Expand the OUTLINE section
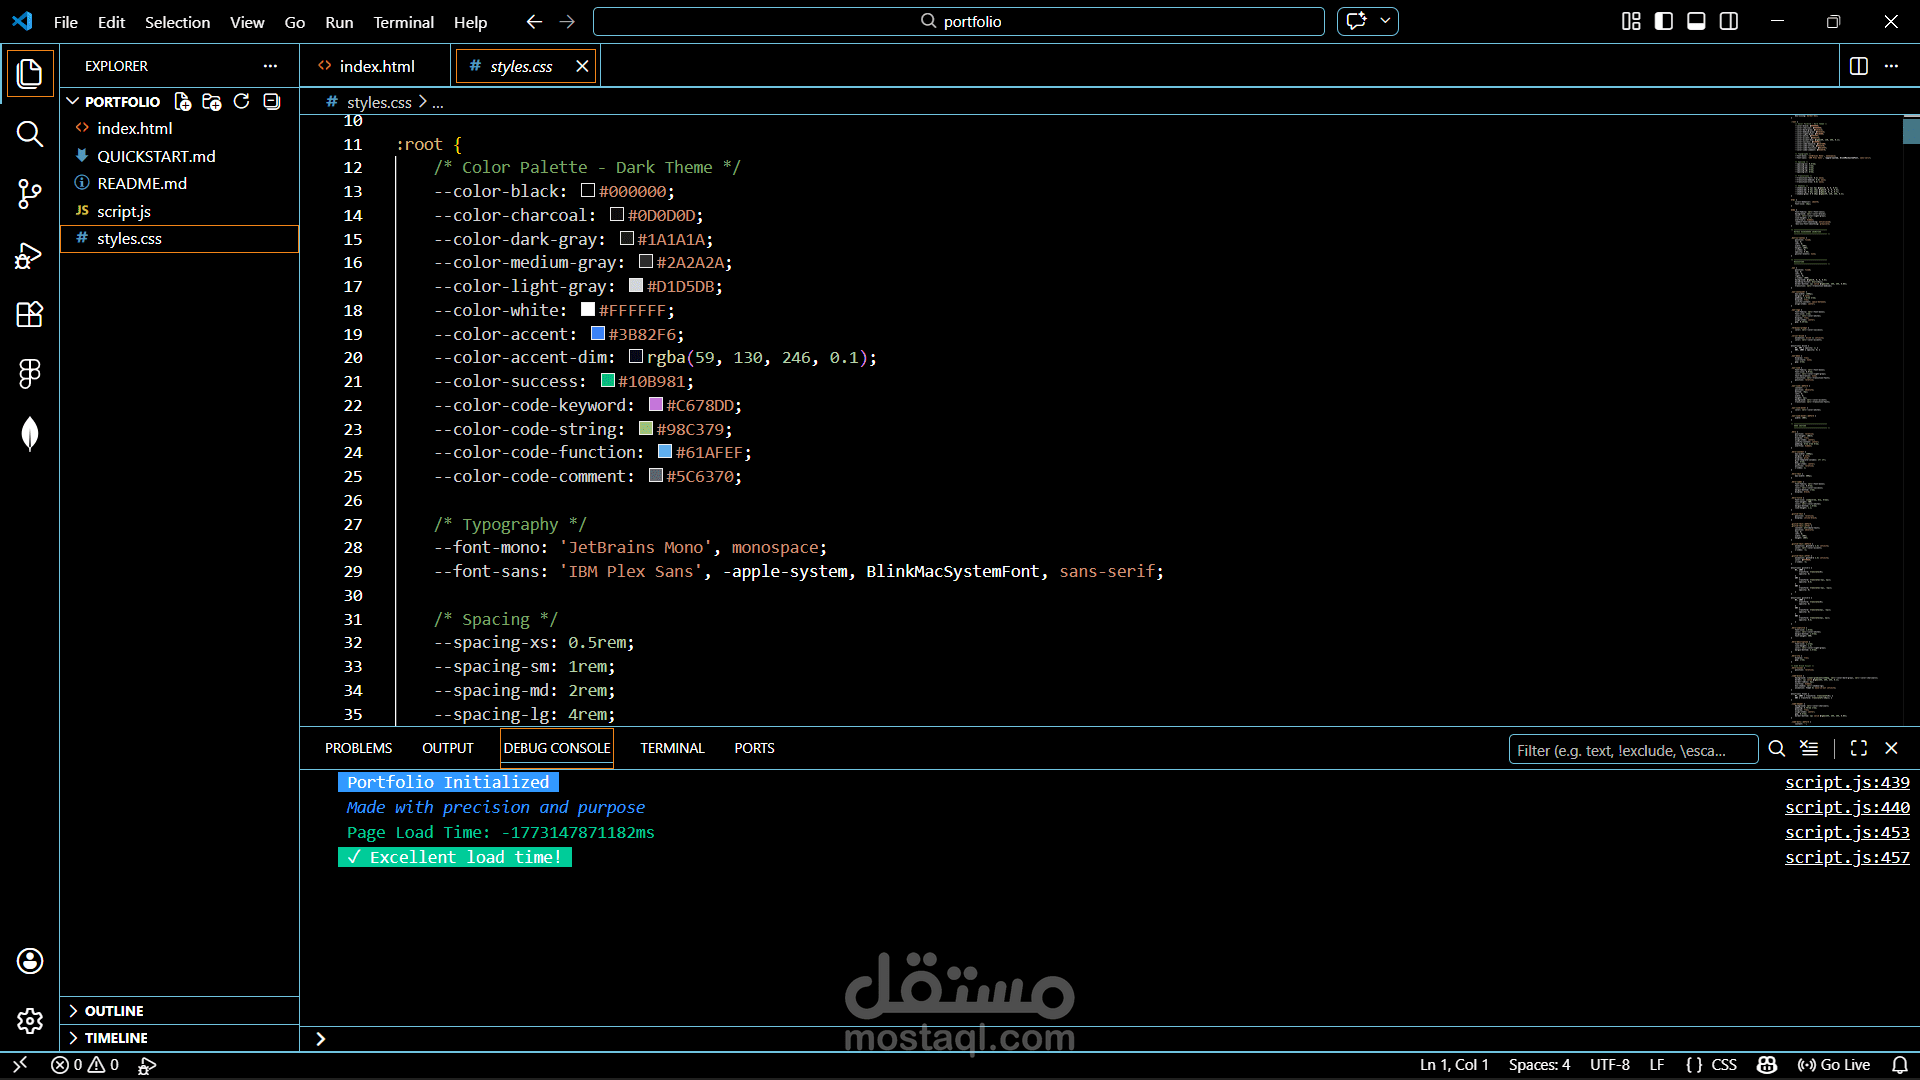1920x1080 pixels. coord(113,1011)
